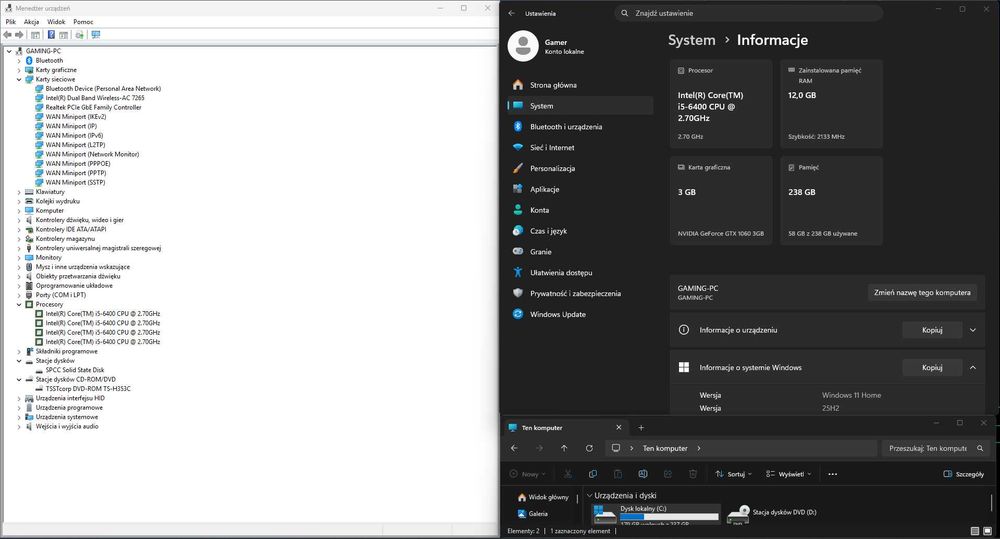Select the Ten komputer tab in File Explorer
Screen dimensions: 1000x539
[x=565, y=427]
